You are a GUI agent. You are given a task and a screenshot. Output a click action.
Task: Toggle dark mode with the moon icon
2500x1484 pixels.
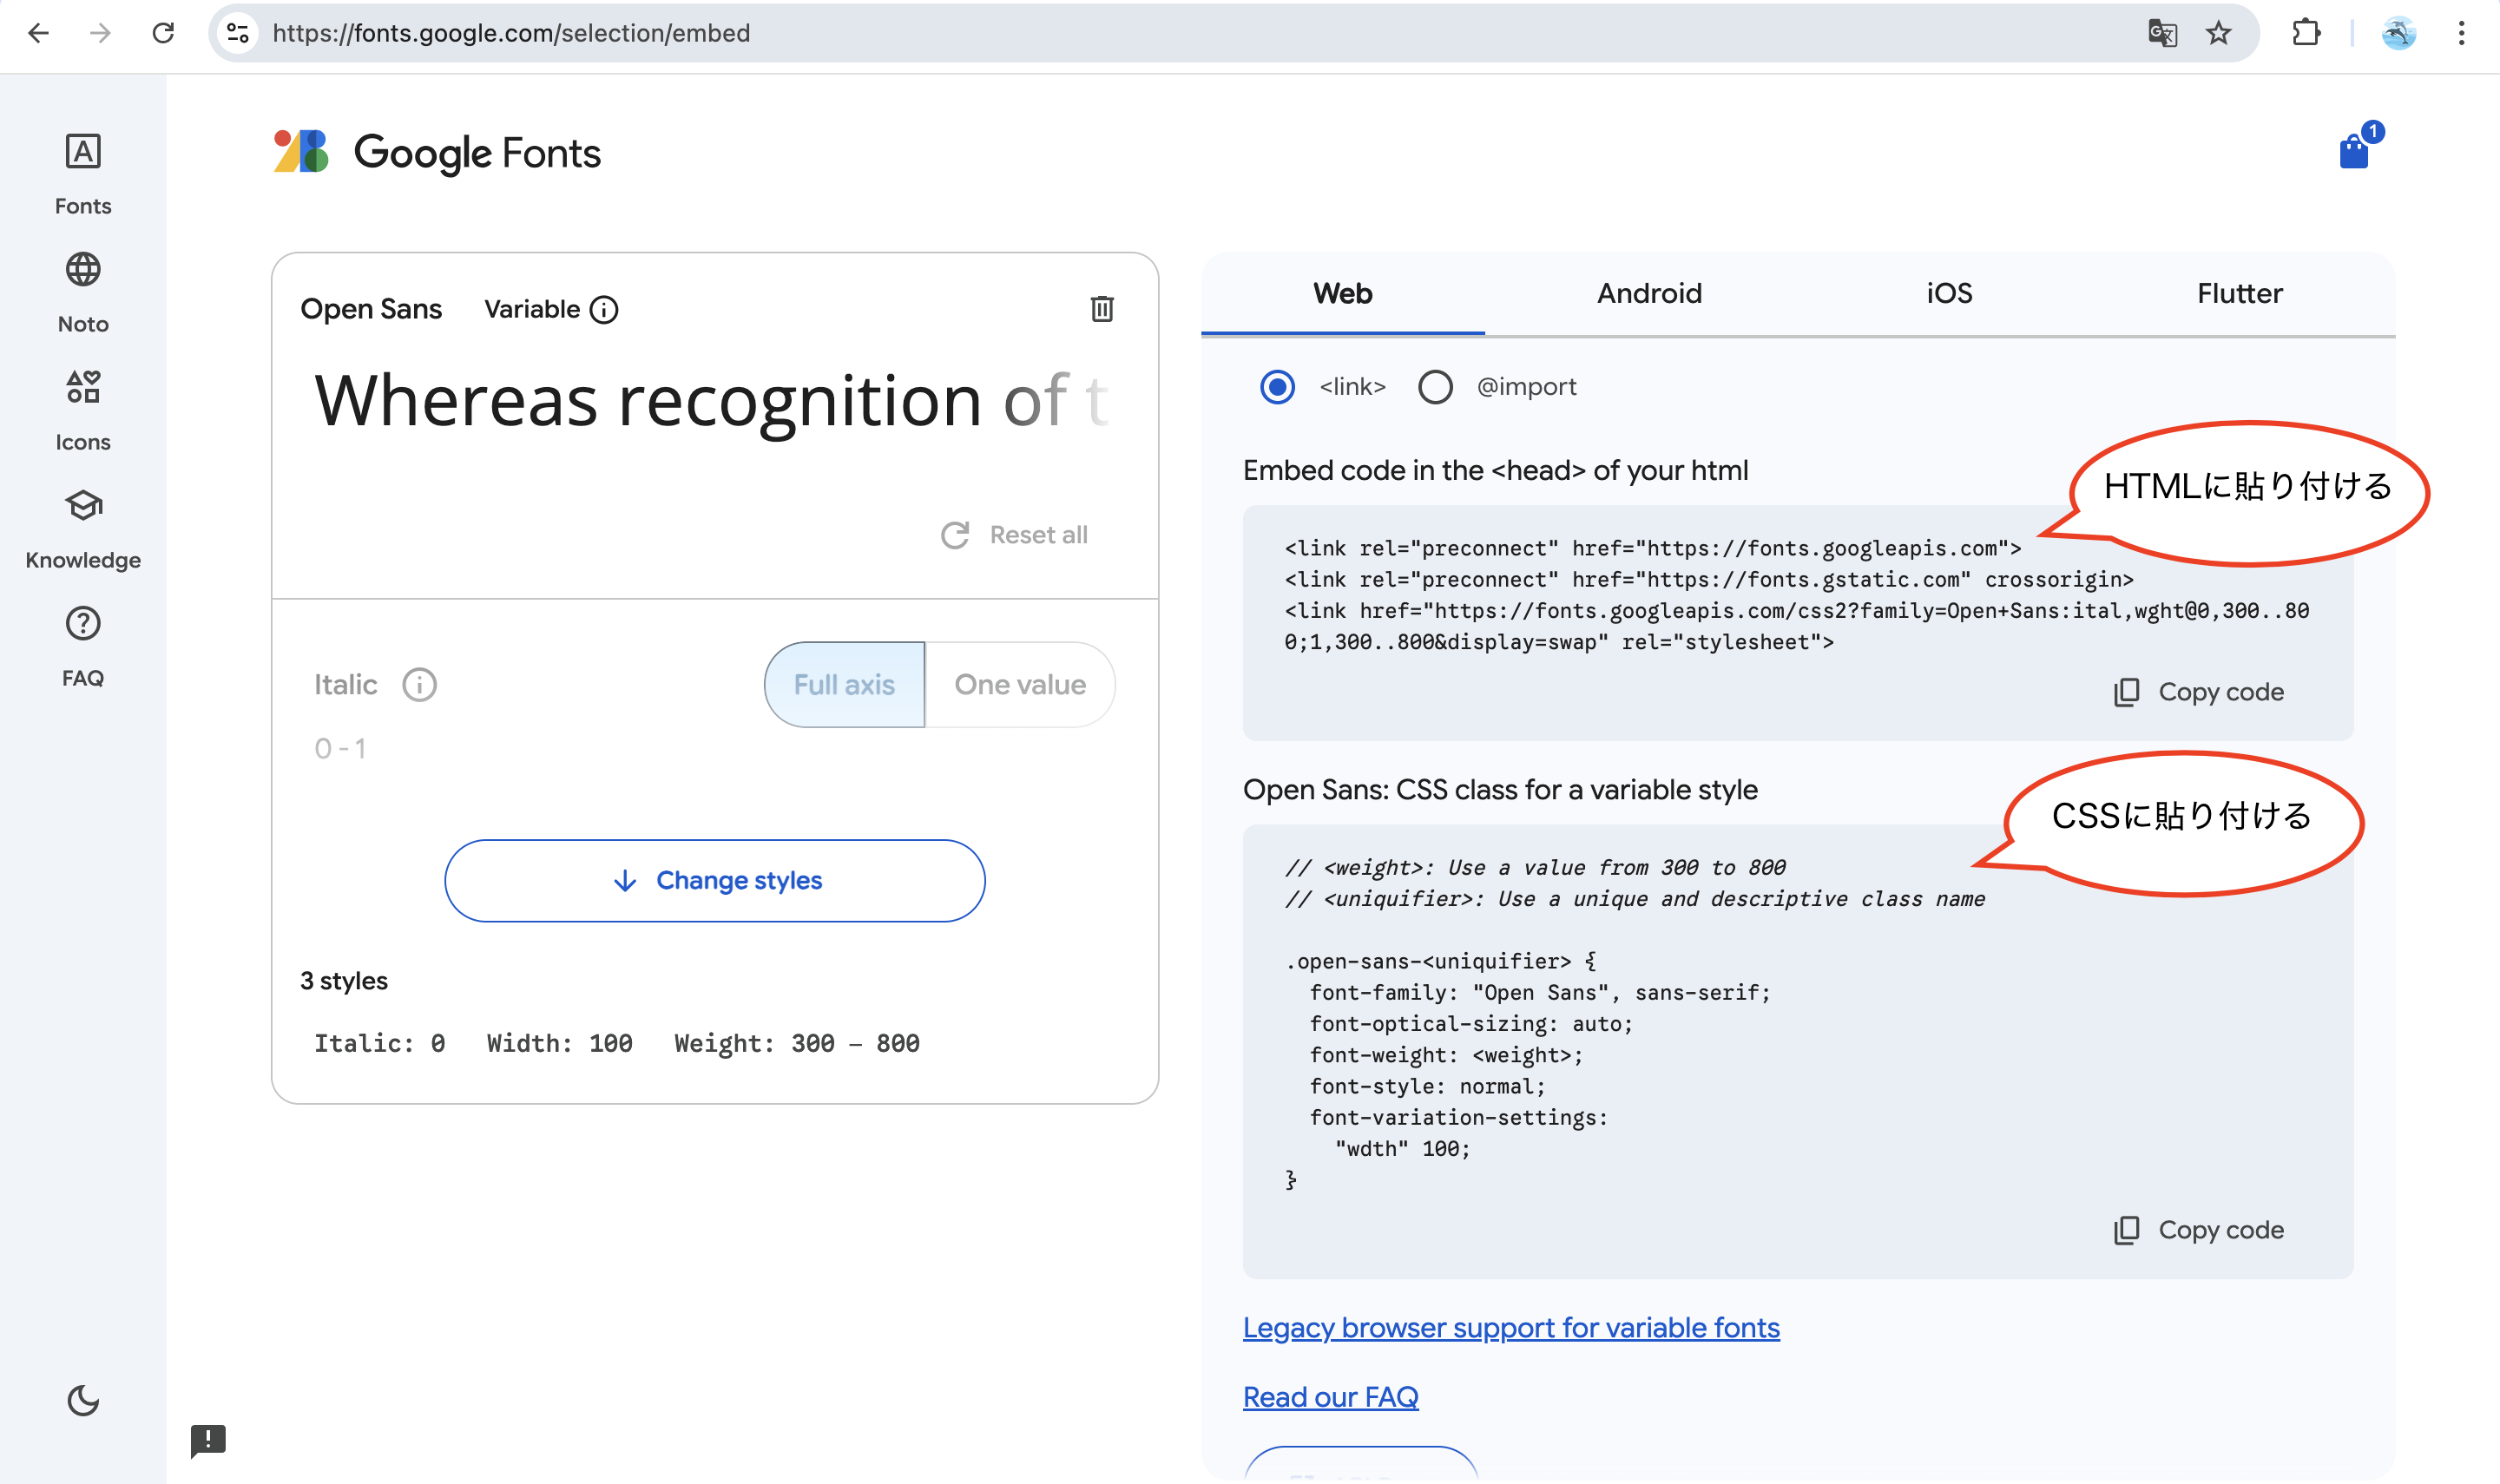point(83,1400)
